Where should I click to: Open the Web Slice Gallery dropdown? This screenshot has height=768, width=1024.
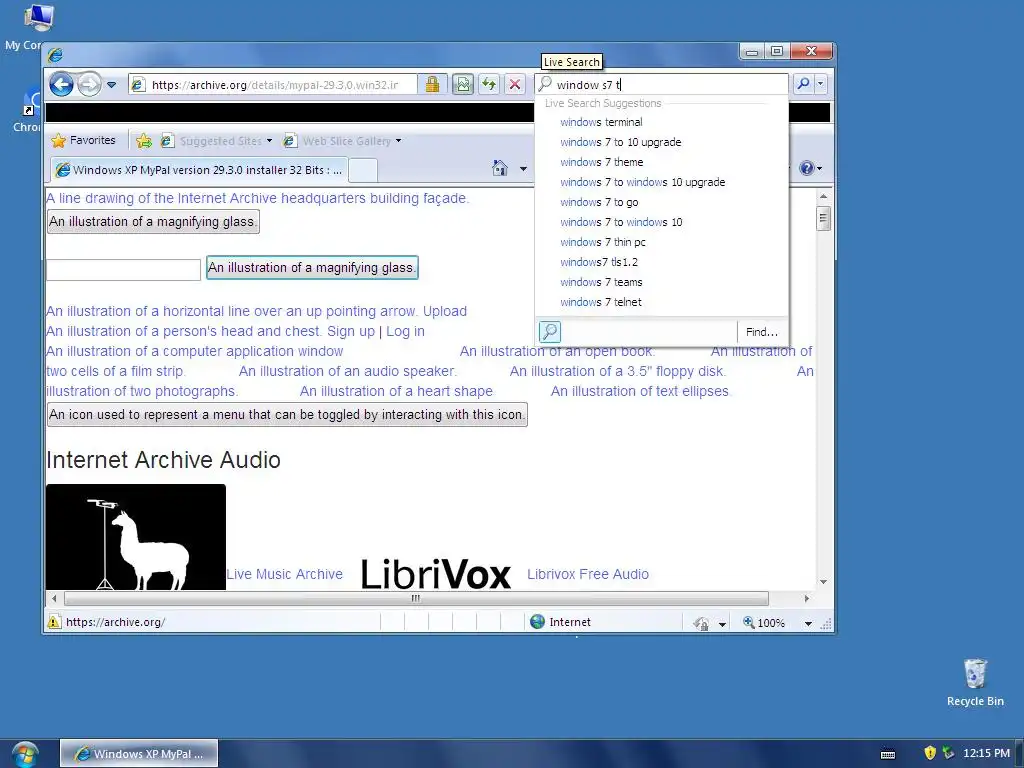pyautogui.click(x=343, y=140)
